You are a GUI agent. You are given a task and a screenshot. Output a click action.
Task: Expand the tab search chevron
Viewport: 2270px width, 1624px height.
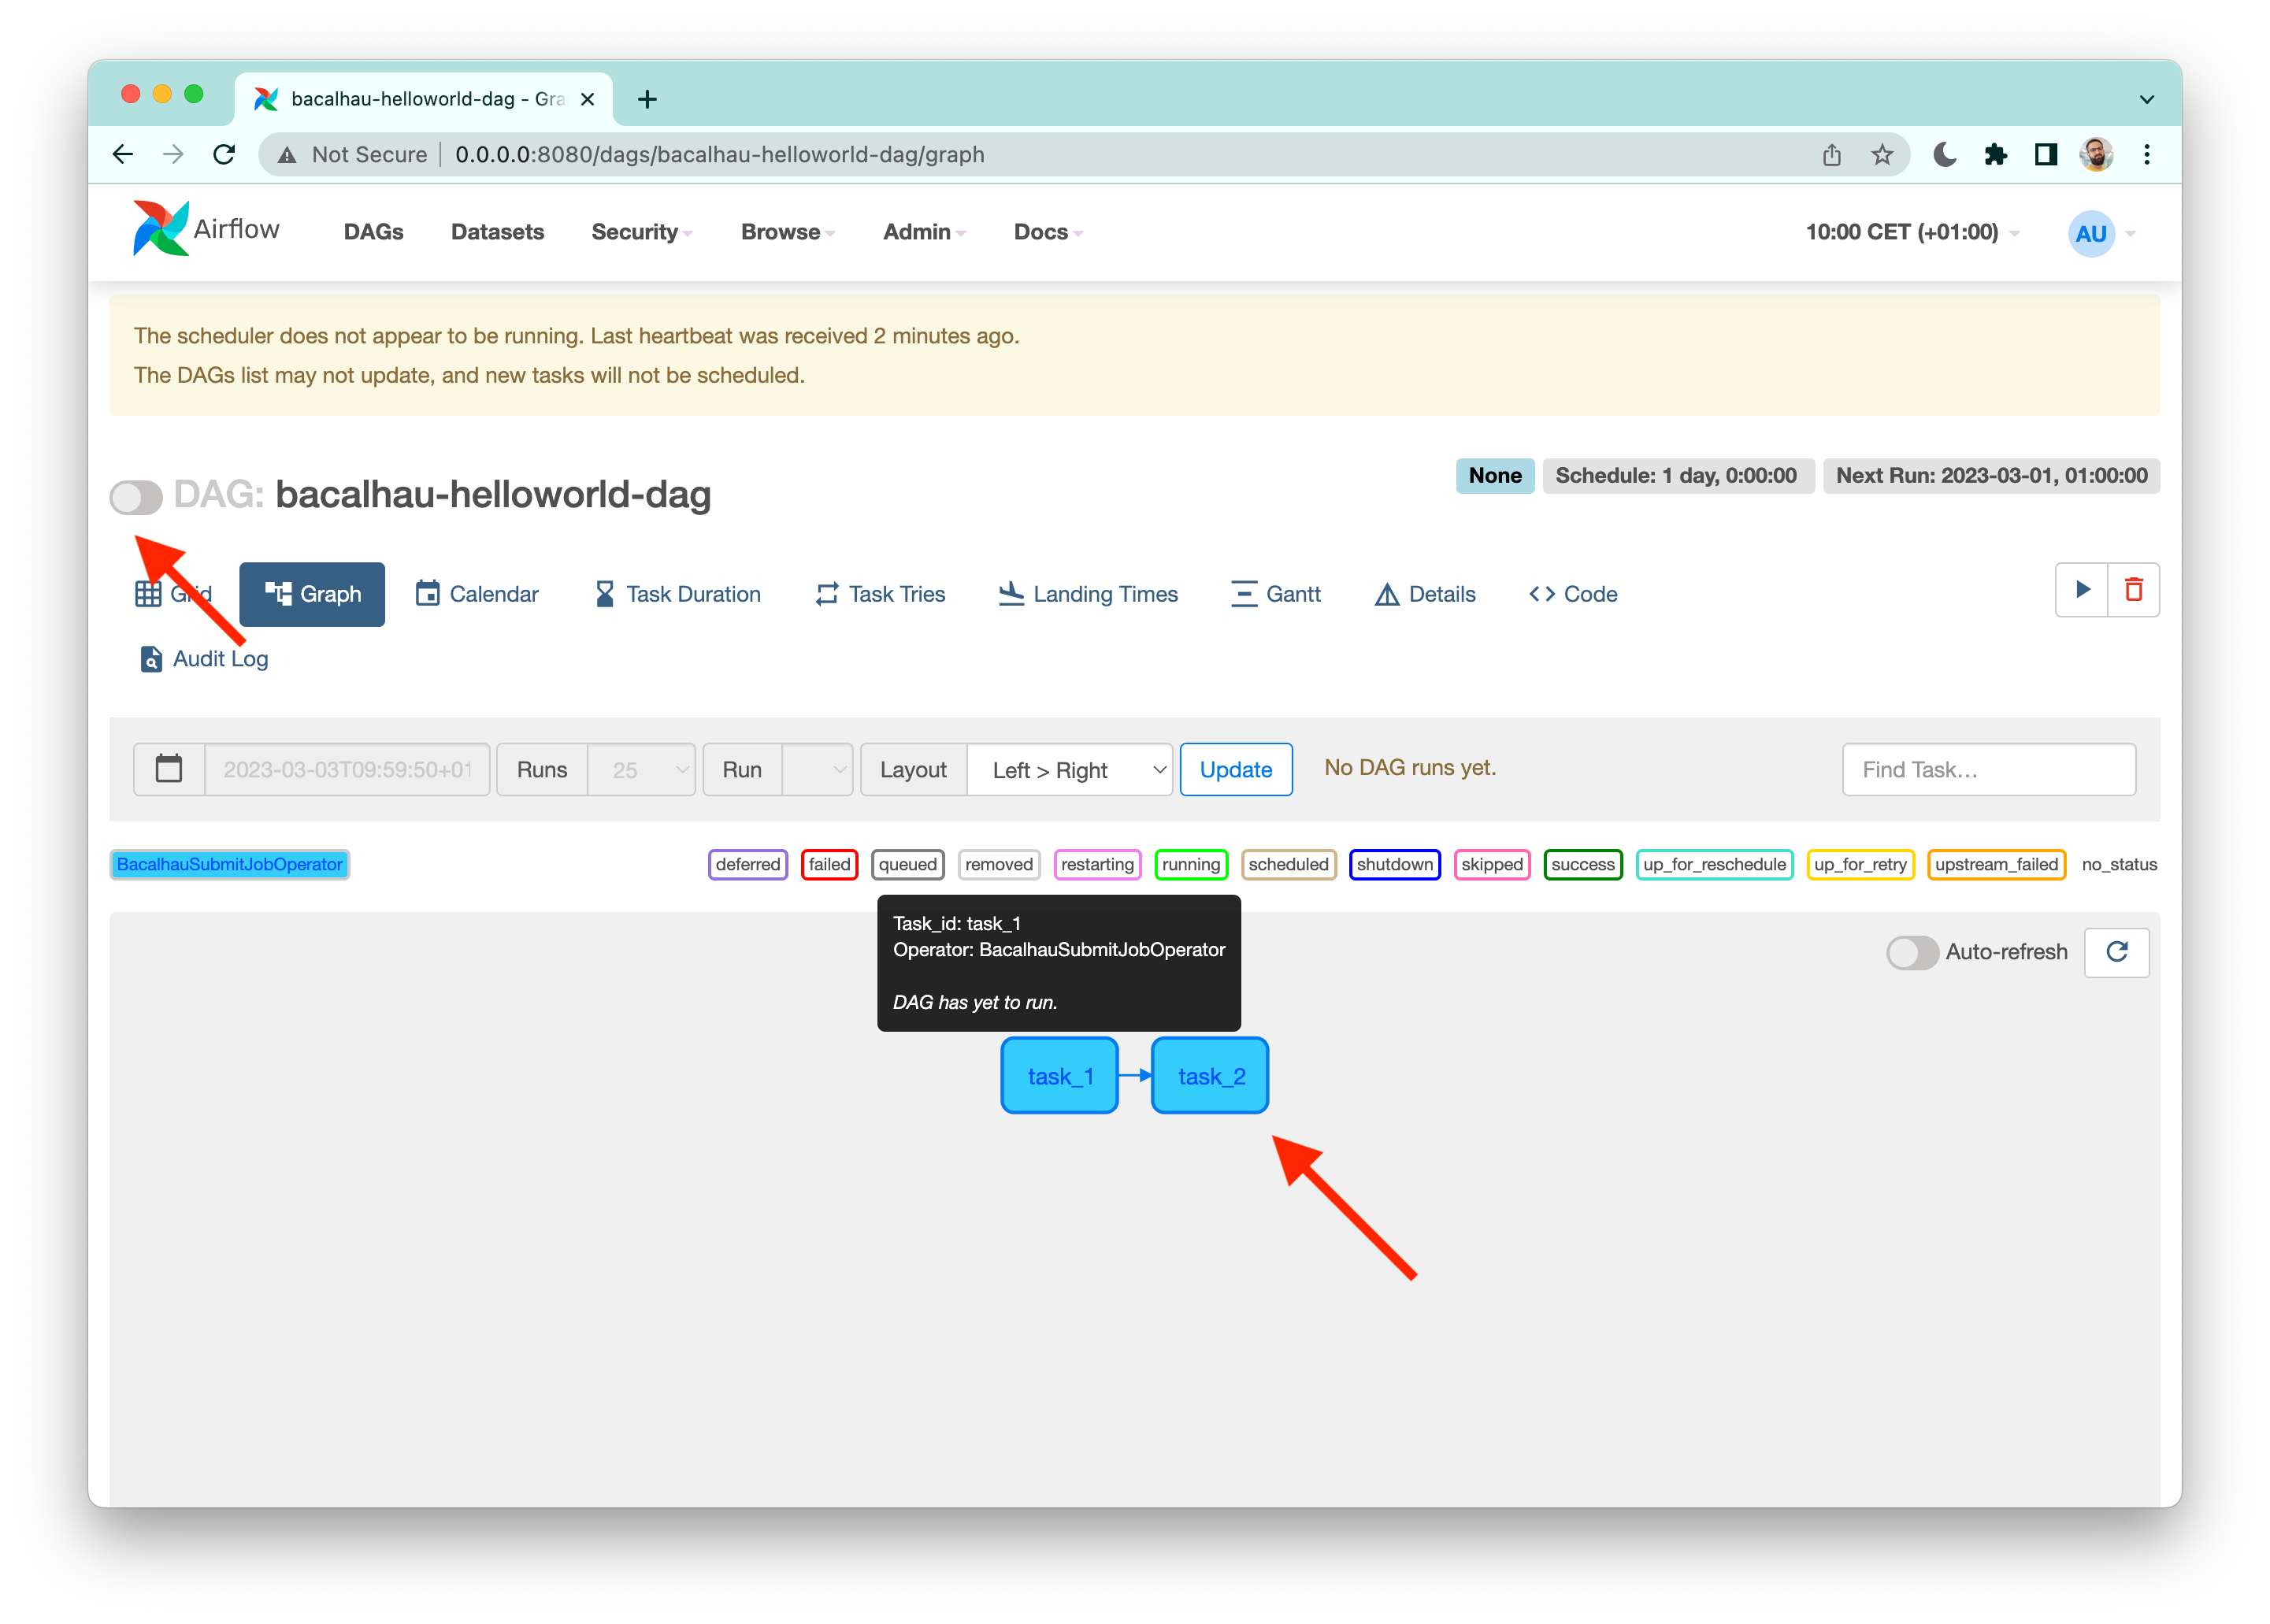2147,99
